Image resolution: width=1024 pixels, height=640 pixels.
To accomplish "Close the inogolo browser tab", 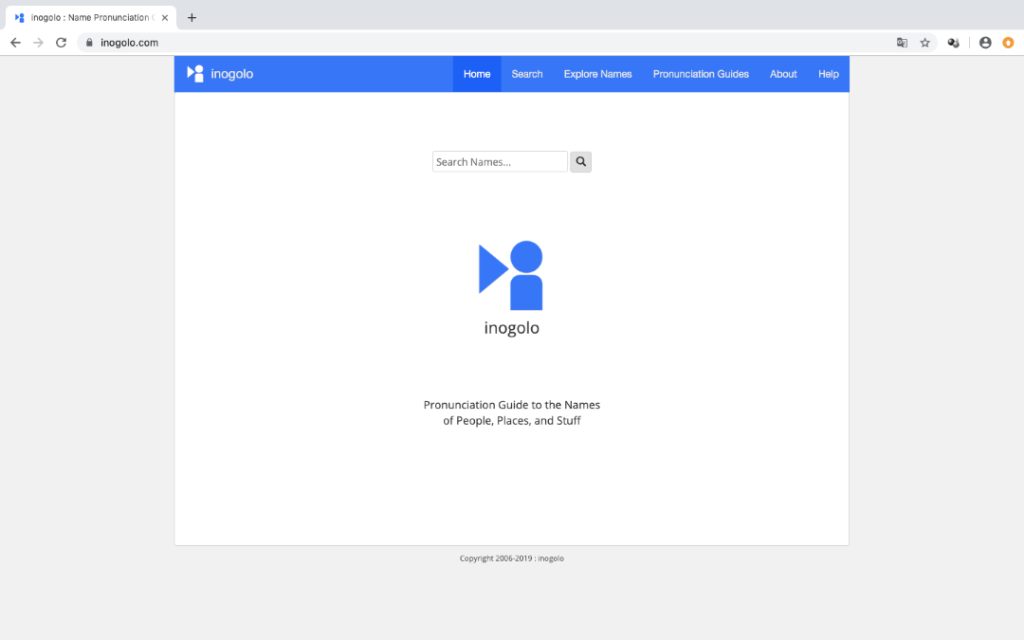I will click(x=165, y=17).
